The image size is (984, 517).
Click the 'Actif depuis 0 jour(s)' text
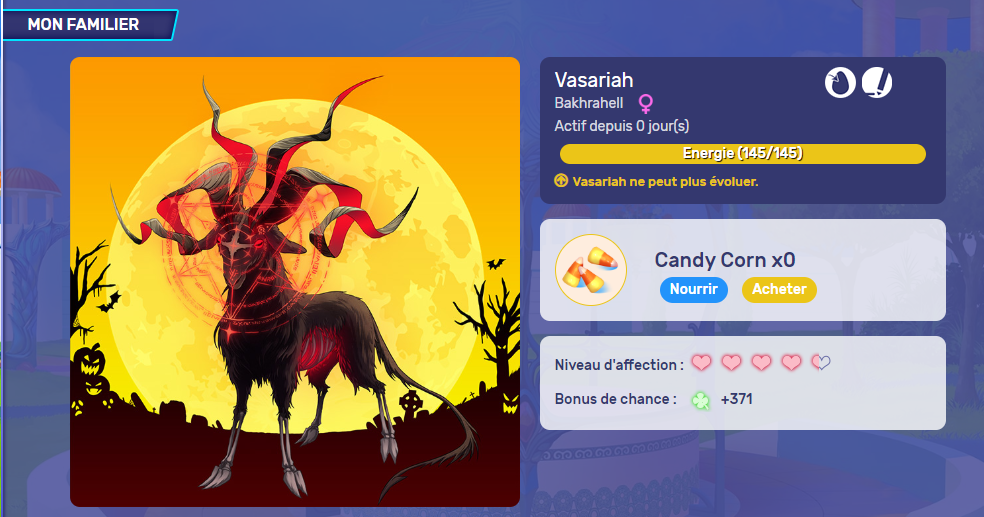(622, 126)
